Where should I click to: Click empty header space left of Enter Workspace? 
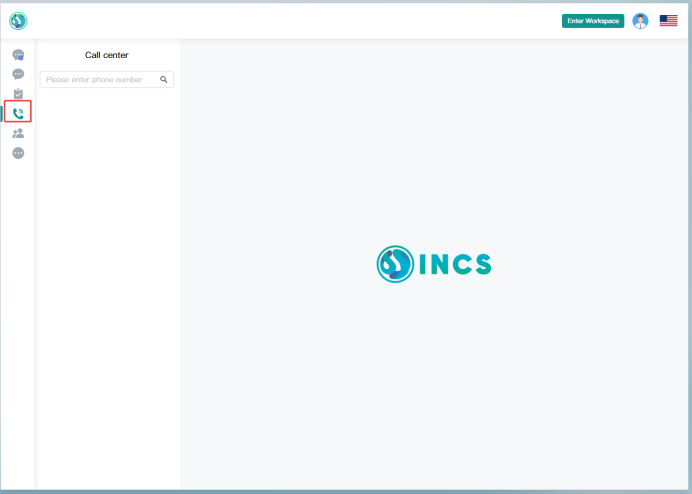(300, 20)
